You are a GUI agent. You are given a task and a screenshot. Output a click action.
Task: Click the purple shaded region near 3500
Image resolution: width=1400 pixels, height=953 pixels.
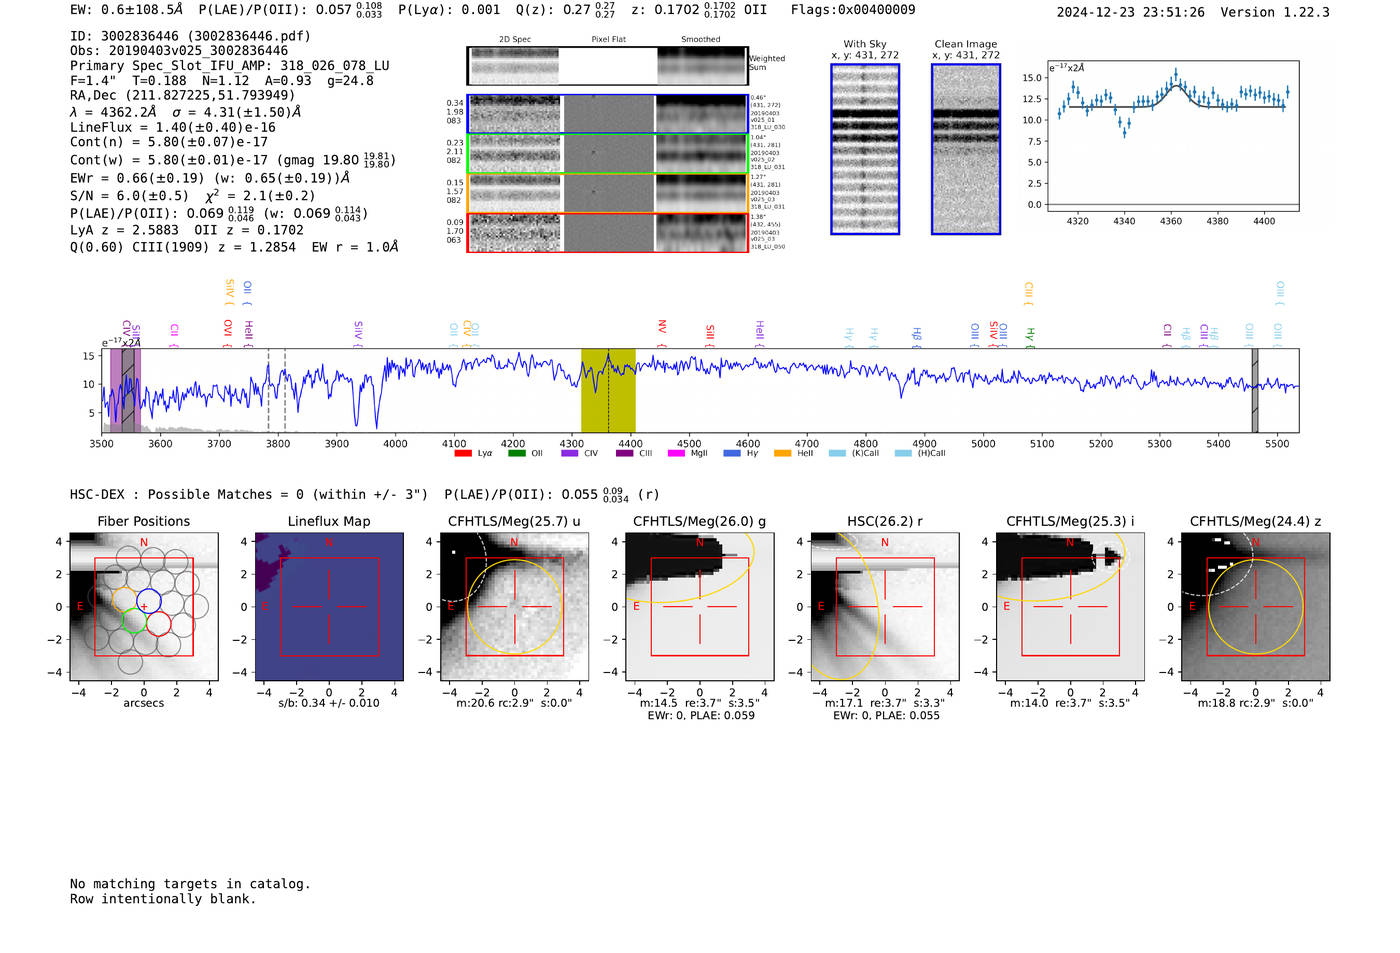coord(126,390)
